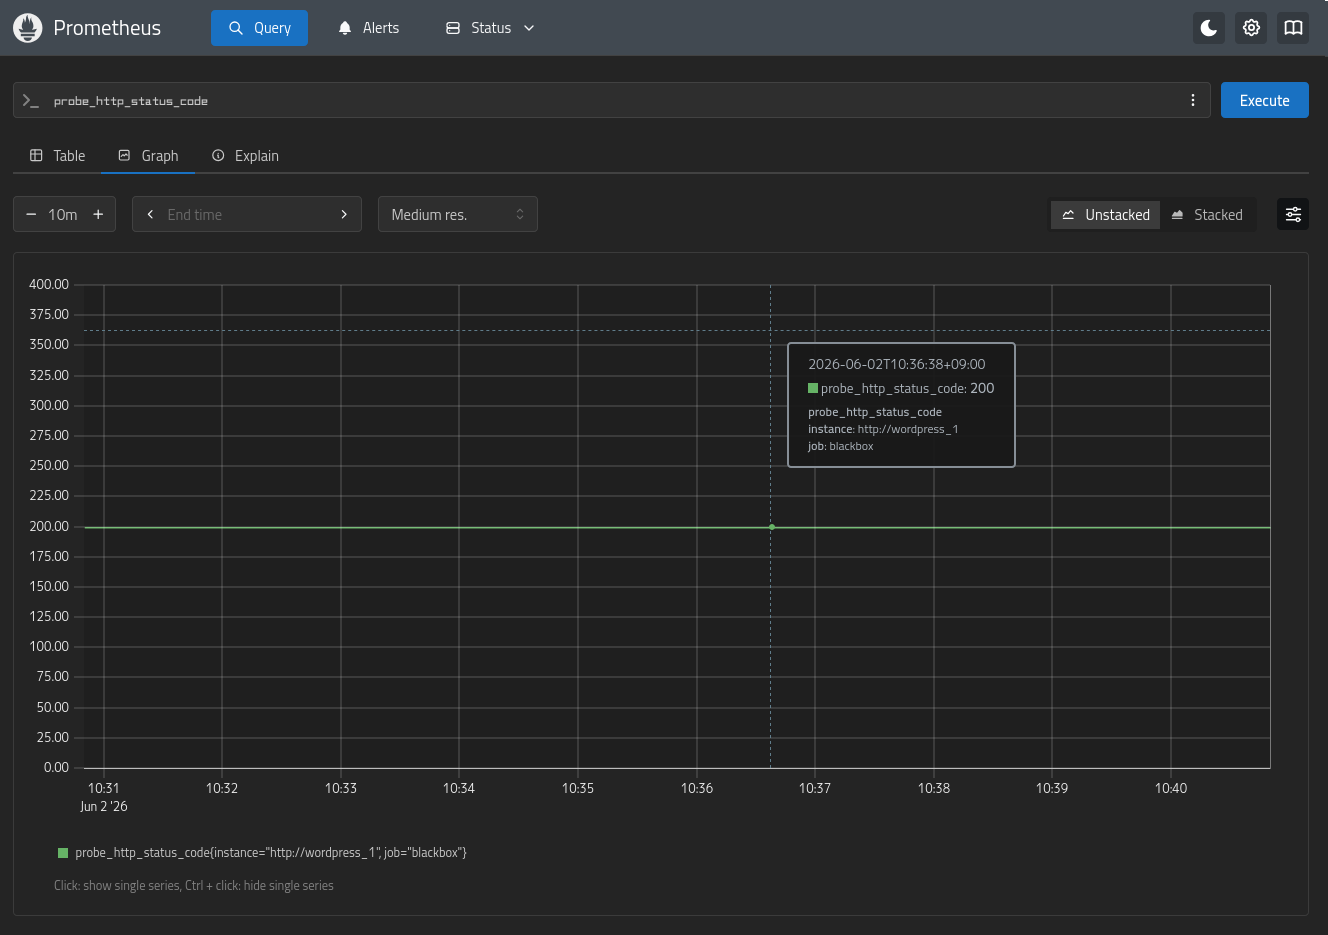Screen dimensions: 1328x935
Task: Switch to the Table tab
Action: (x=57, y=156)
